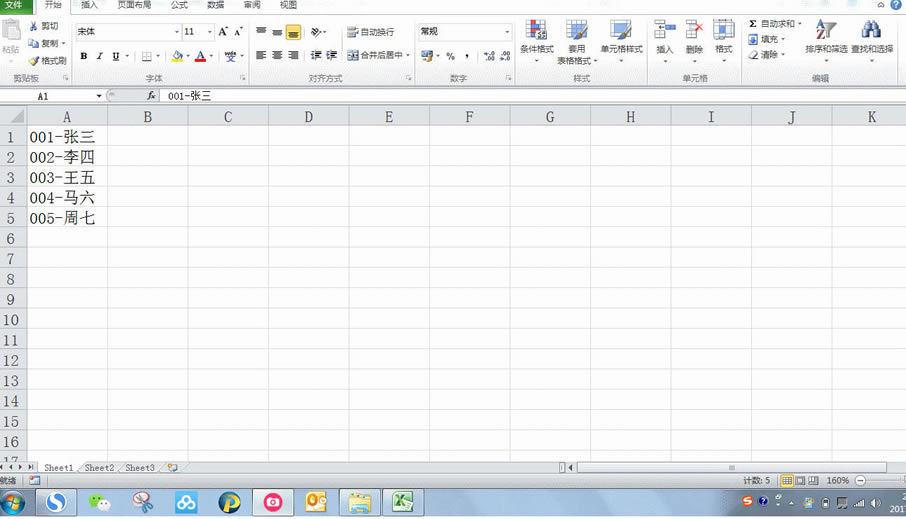Screen dimensions: 906x519
Task: Click the Paste (粘贴) clipboard icon
Action: pos(11,30)
